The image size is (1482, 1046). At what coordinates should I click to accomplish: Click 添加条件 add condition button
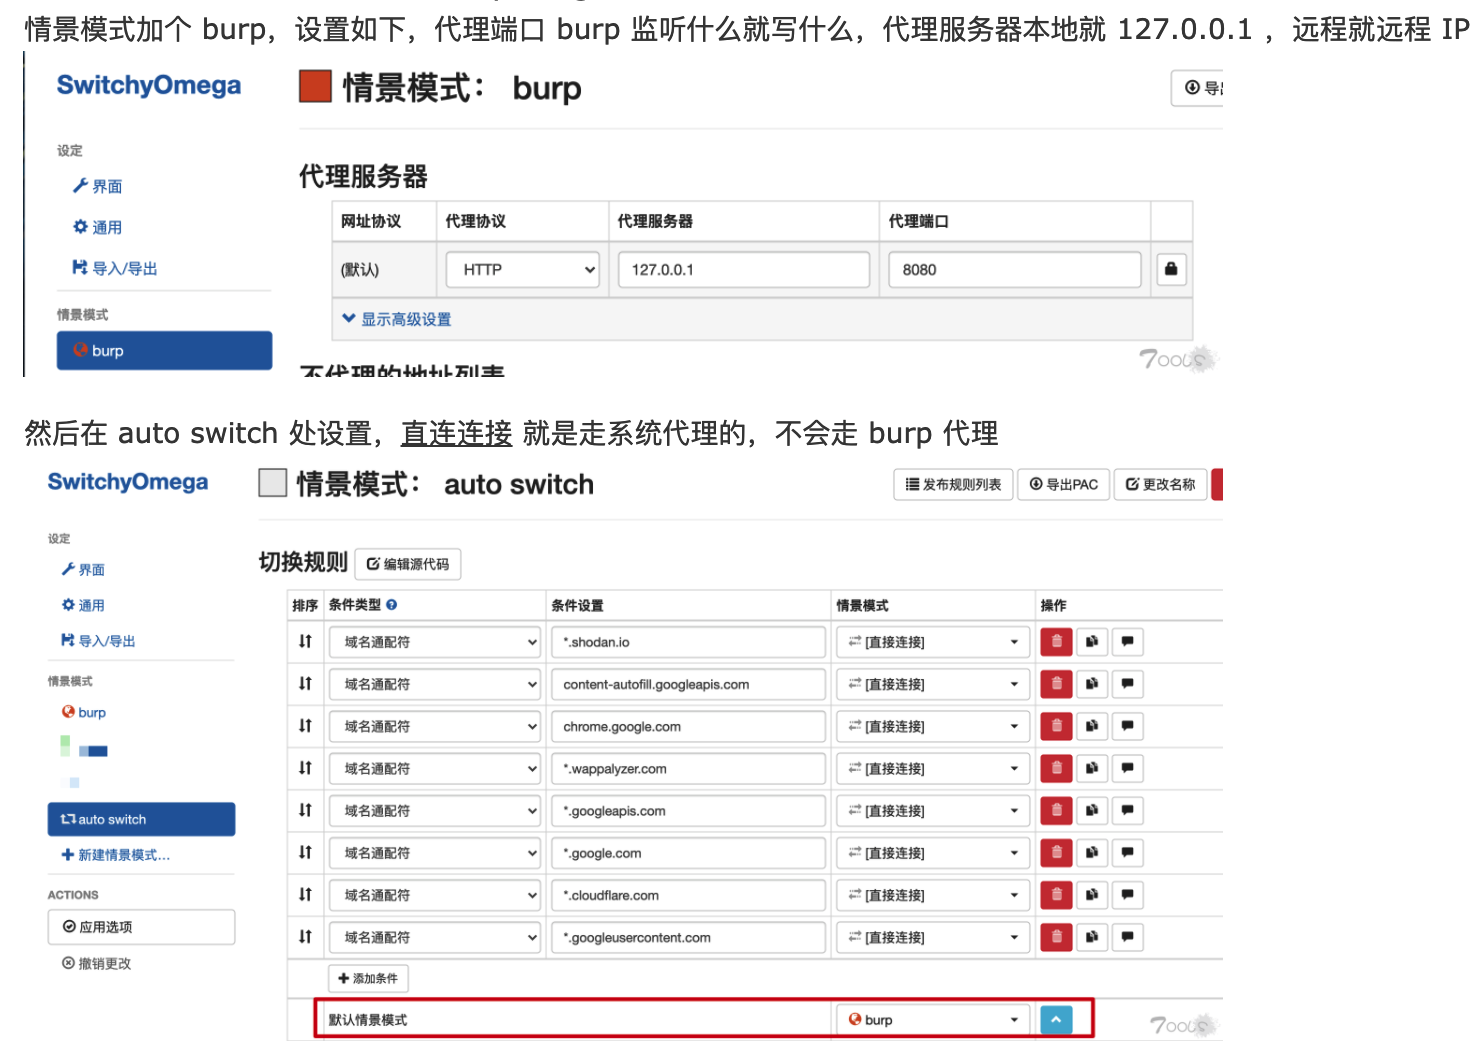coord(368,978)
